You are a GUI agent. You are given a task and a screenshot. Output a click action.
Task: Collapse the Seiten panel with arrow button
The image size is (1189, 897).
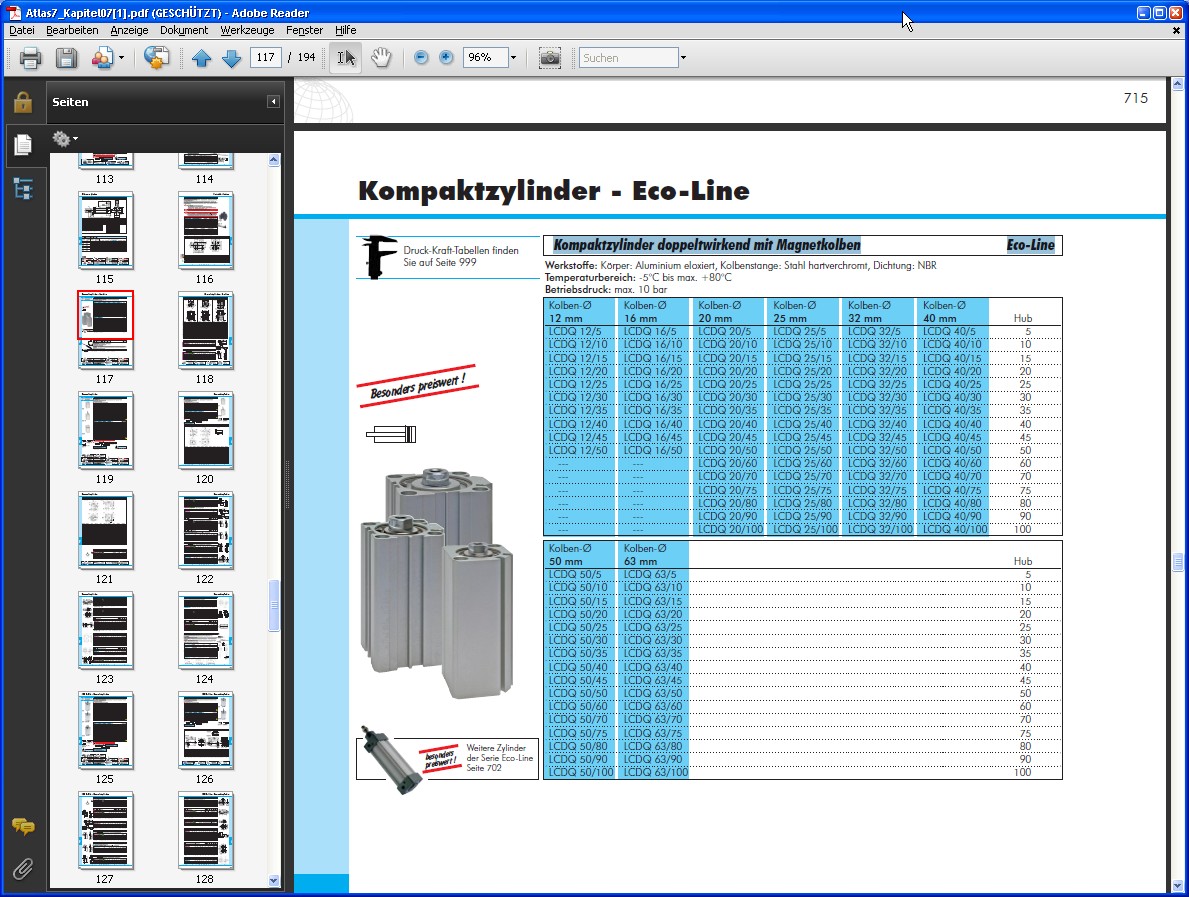pos(273,102)
